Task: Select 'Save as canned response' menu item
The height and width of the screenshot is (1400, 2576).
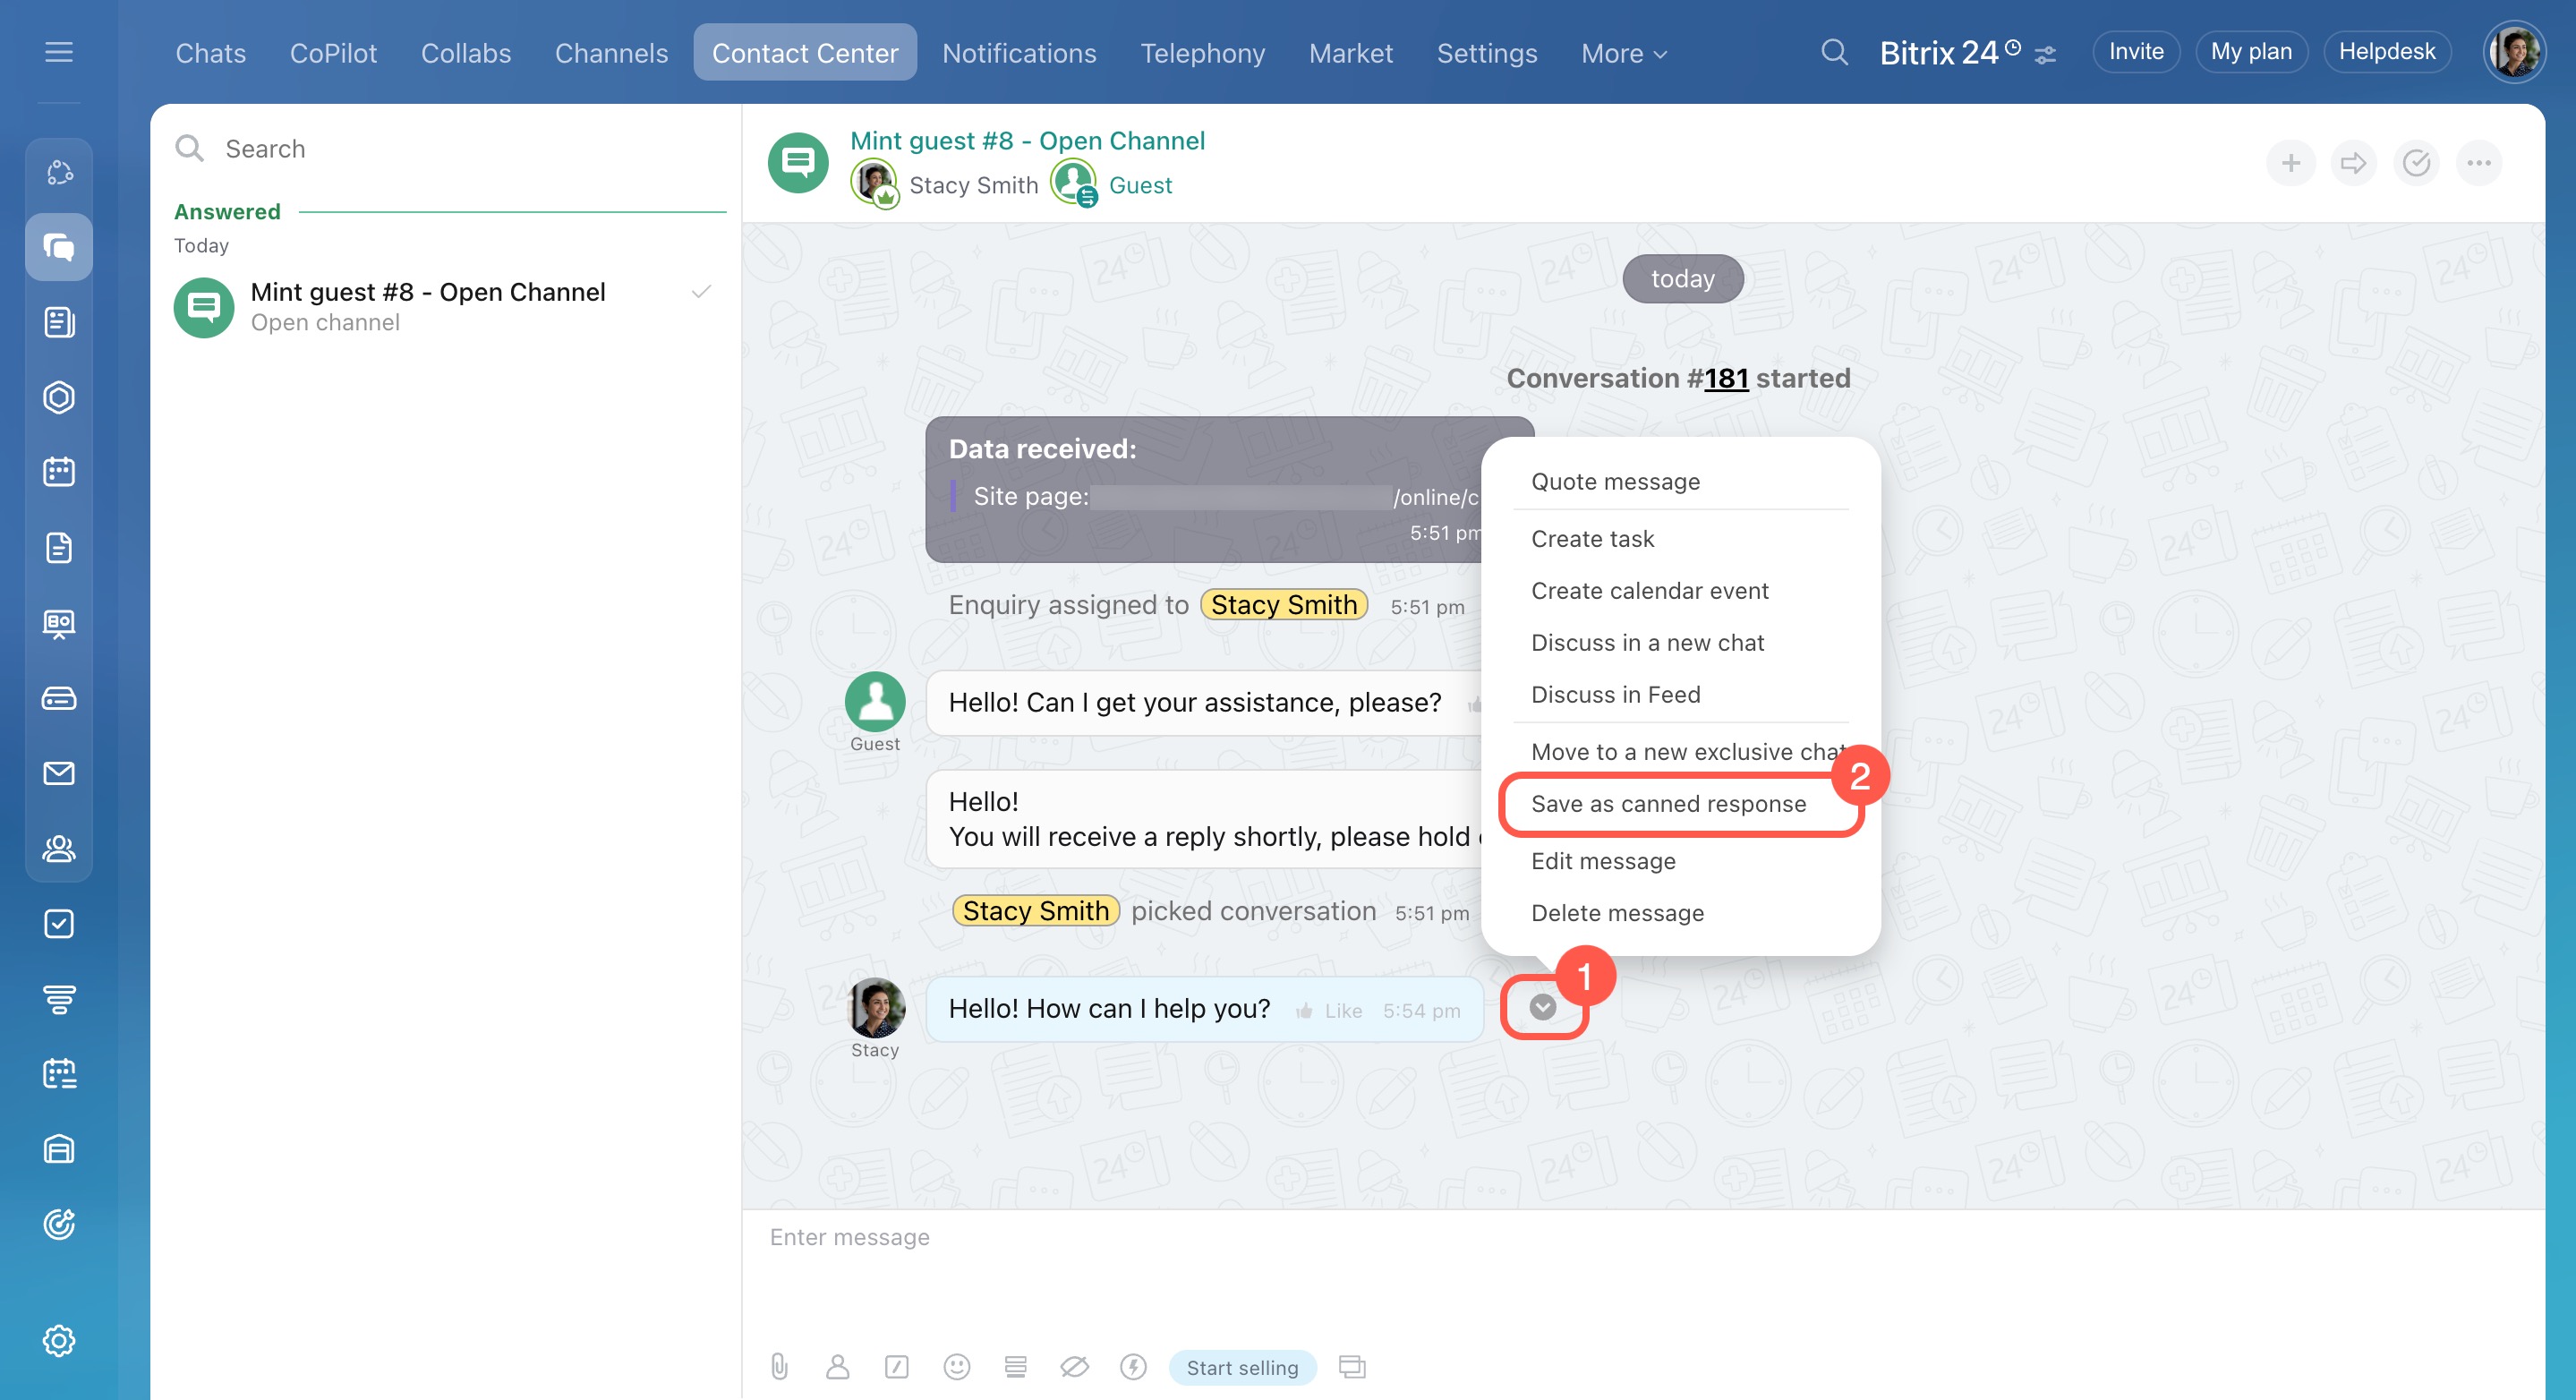Action: point(1668,804)
